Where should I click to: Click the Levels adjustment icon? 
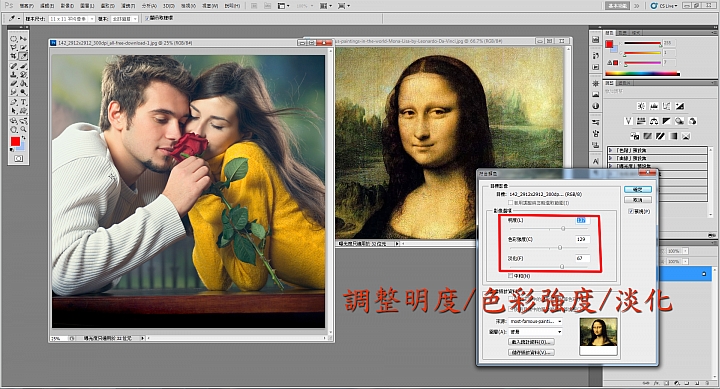[654, 106]
